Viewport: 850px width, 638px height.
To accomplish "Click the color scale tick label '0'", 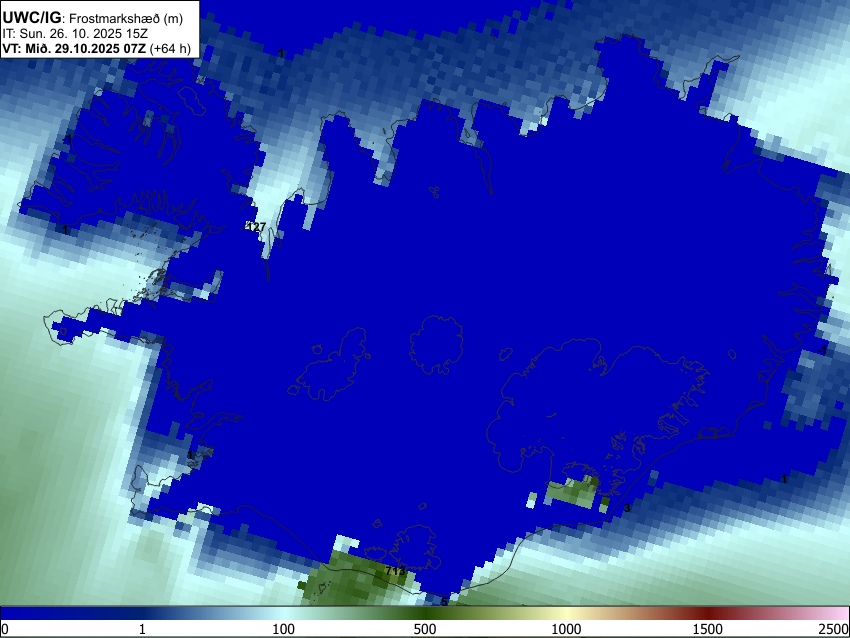I will pos(5,629).
